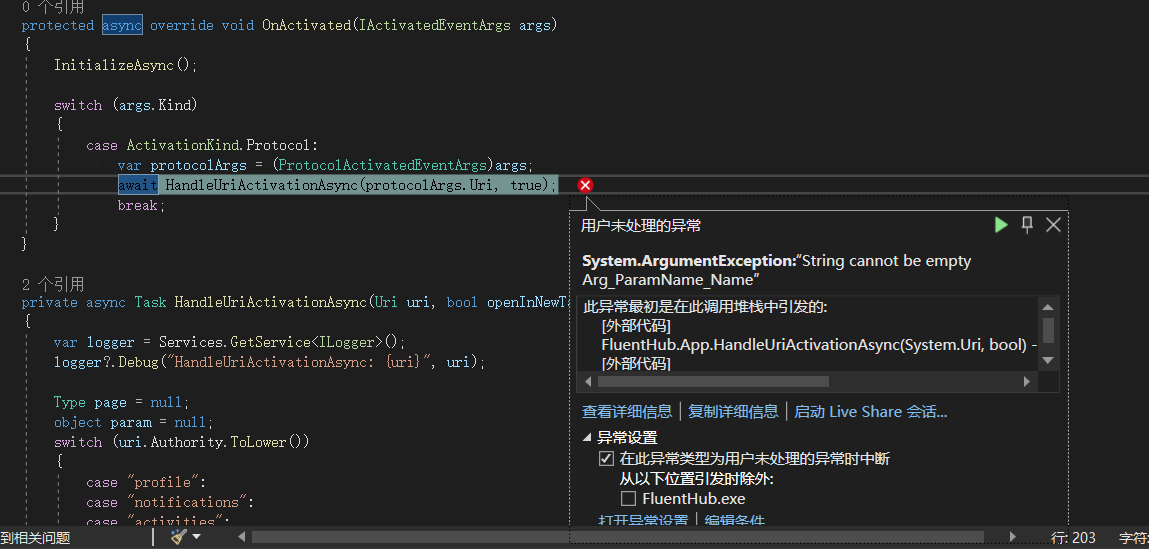Open the code cleanup dropdown arrow
The width and height of the screenshot is (1149, 549).
coord(196,537)
